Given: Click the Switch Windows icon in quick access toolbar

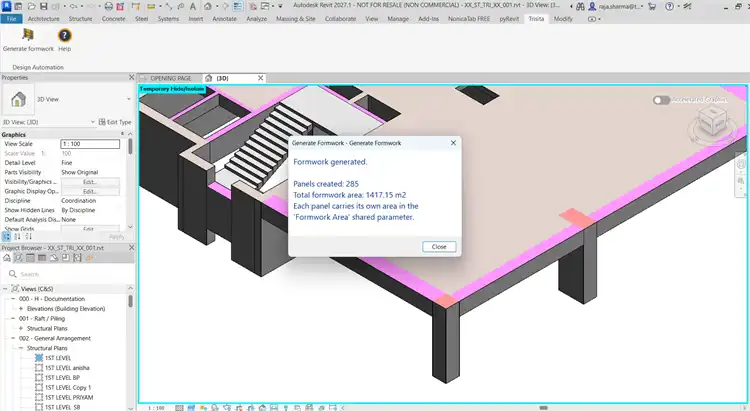Looking at the screenshot, I should (265, 6).
